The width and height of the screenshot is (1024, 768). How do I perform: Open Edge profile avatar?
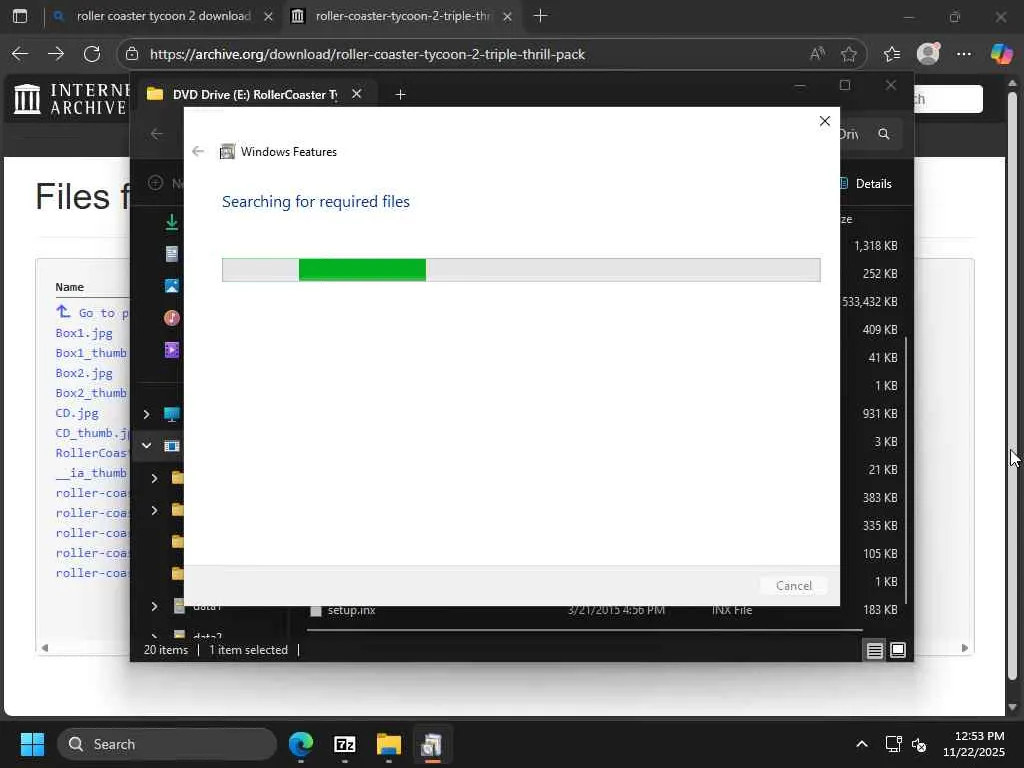click(x=928, y=54)
